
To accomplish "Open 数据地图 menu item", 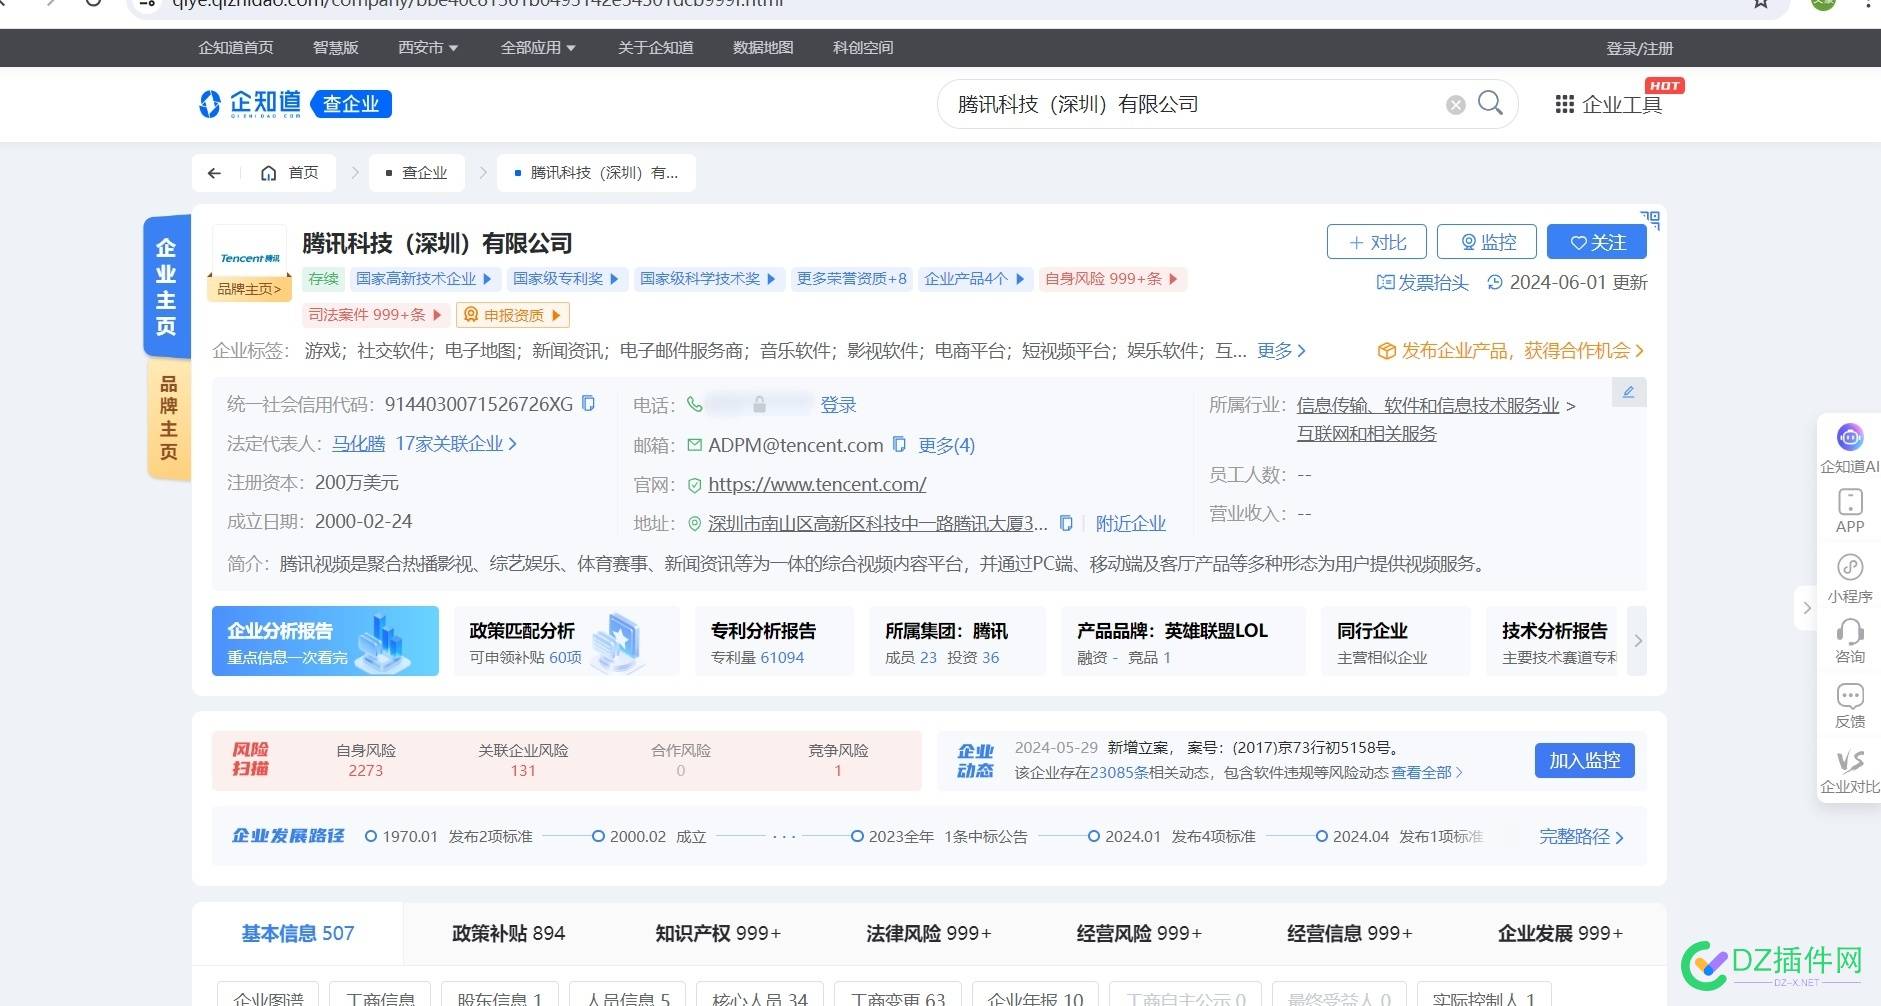I will tap(763, 48).
